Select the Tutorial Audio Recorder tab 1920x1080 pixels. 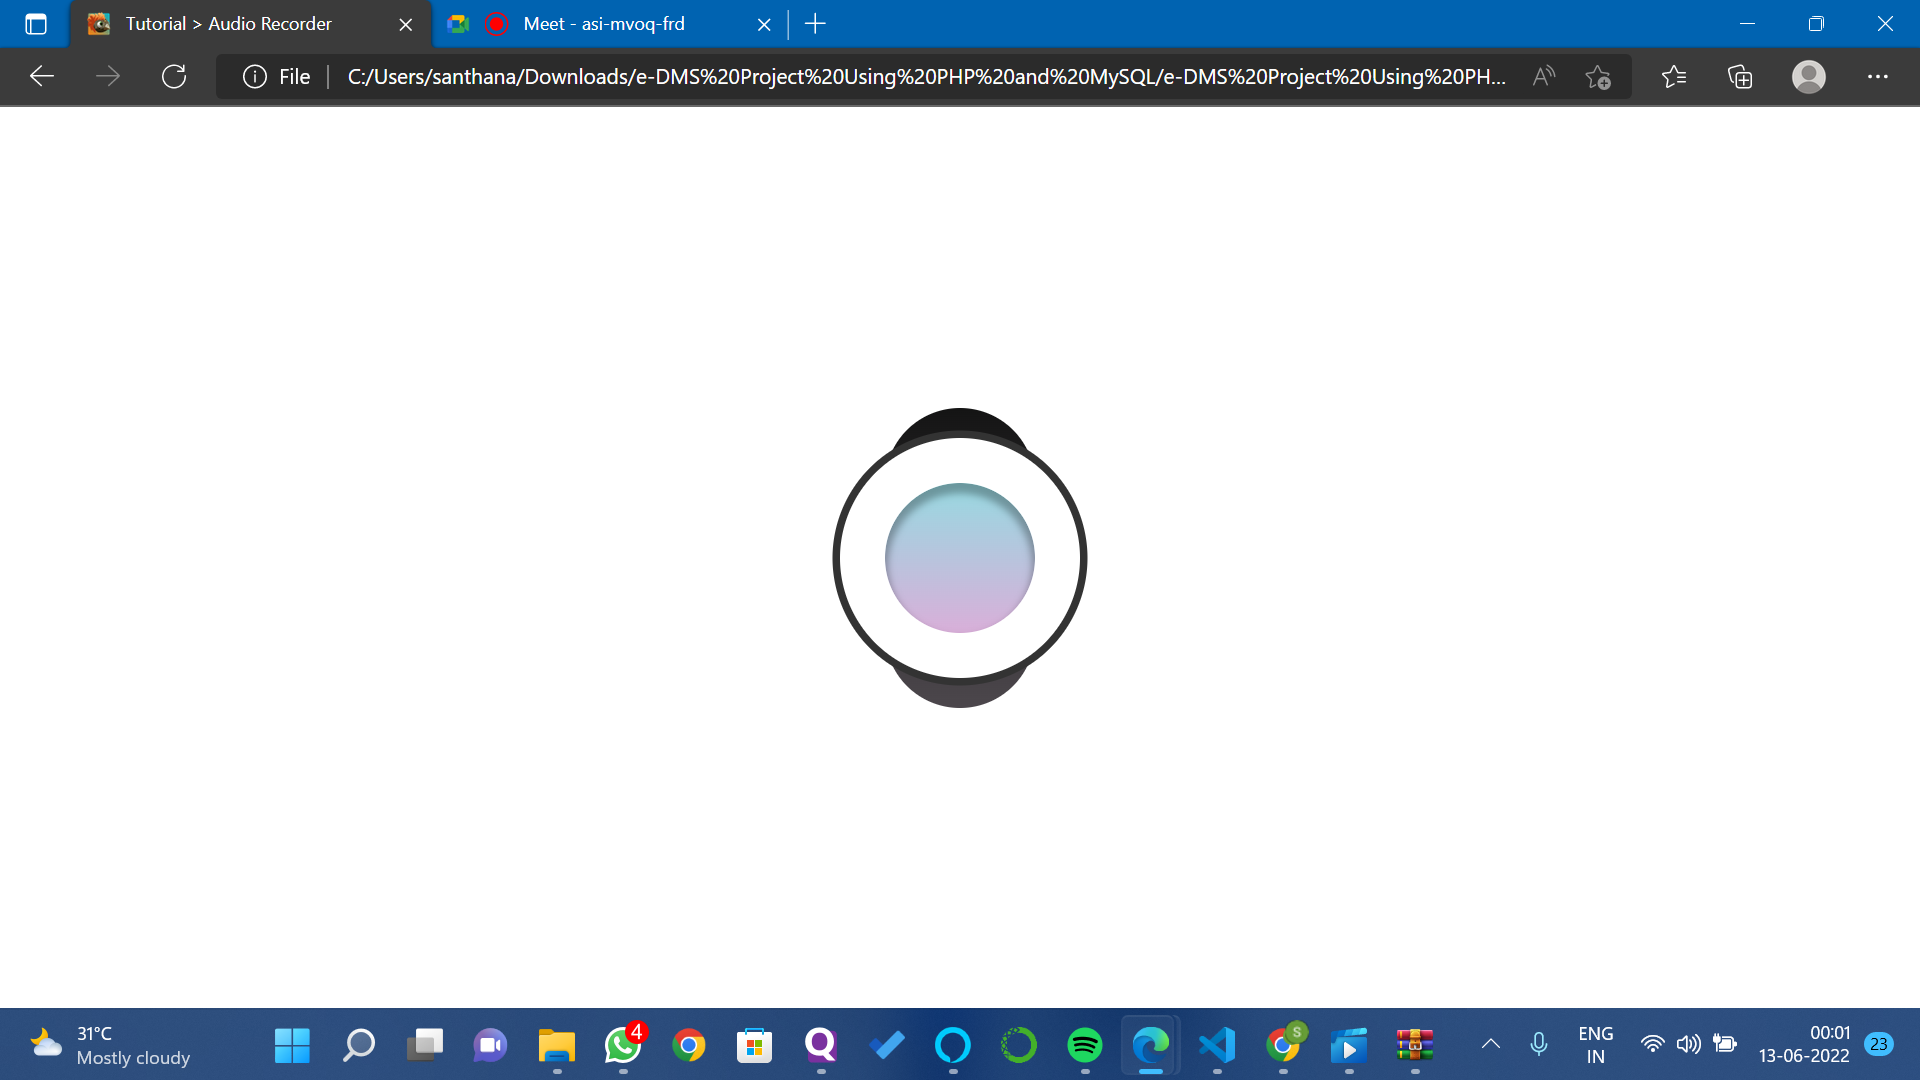coord(230,24)
